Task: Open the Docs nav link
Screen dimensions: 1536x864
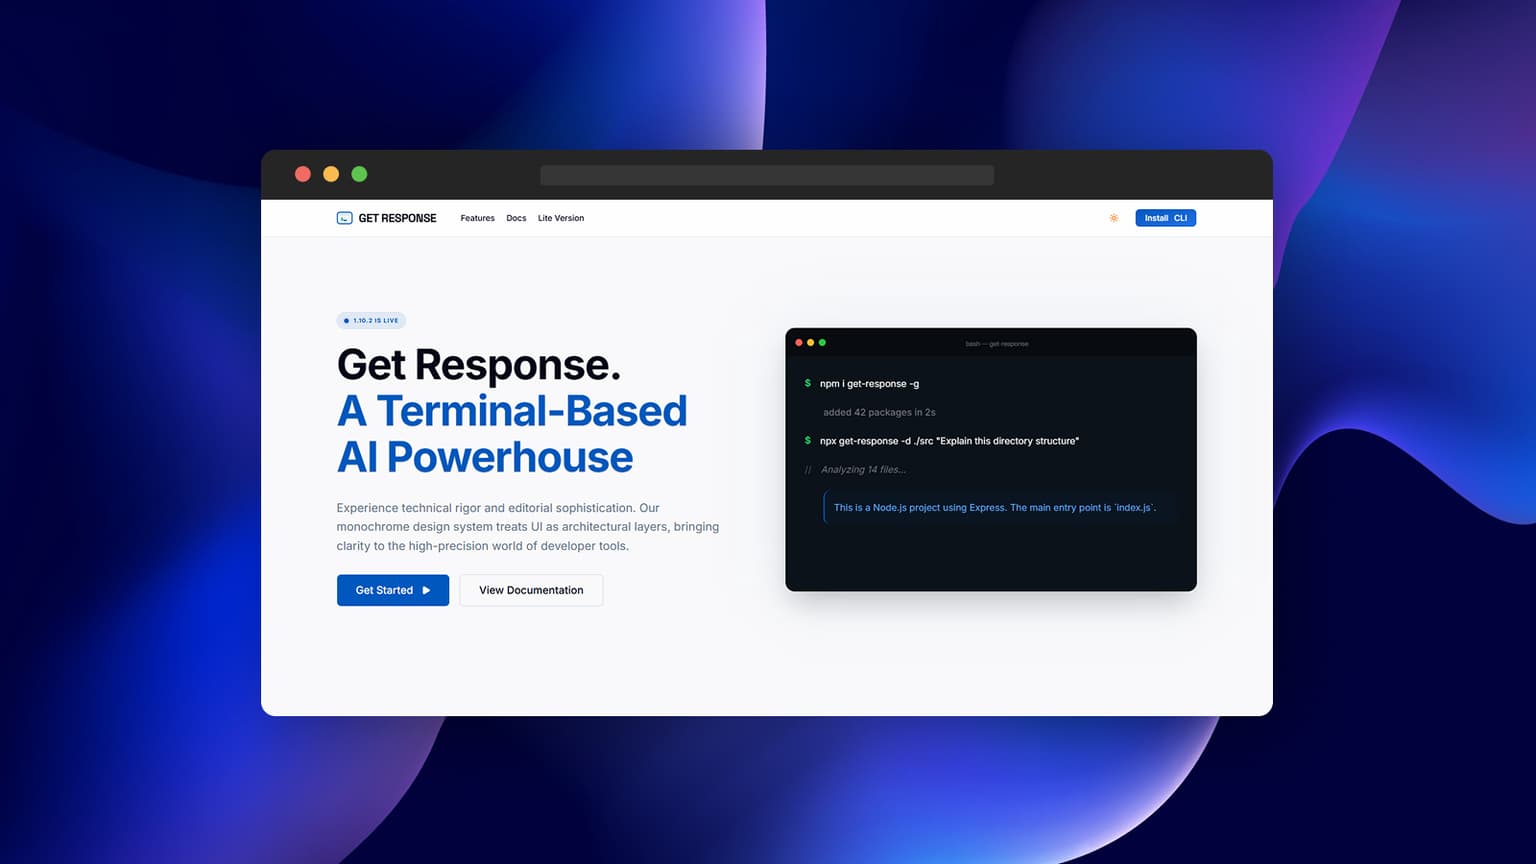Action: tap(516, 218)
